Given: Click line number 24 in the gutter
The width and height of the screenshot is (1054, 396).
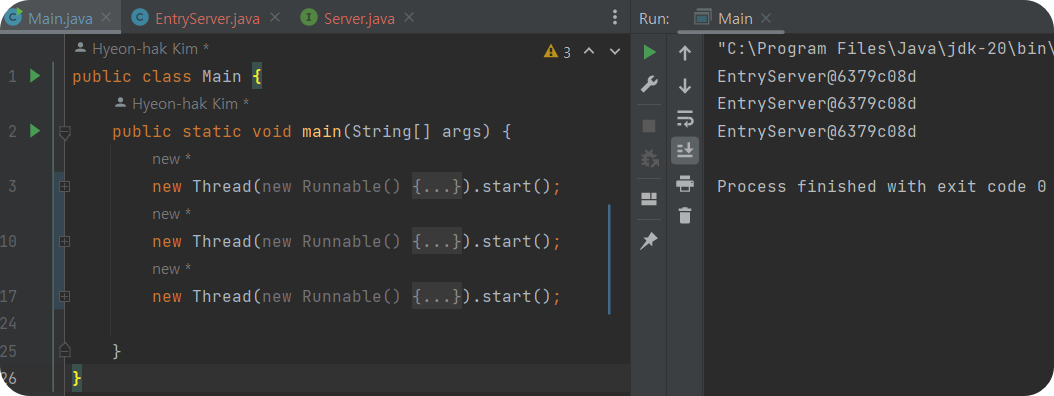Looking at the screenshot, I should (x=8, y=324).
